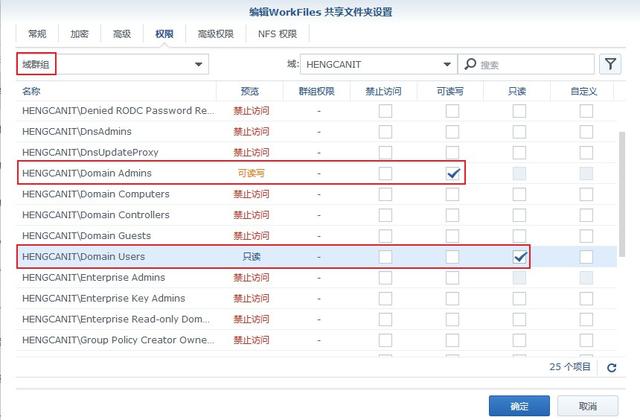Uncheck 只读 for Domain Users

click(x=519, y=257)
